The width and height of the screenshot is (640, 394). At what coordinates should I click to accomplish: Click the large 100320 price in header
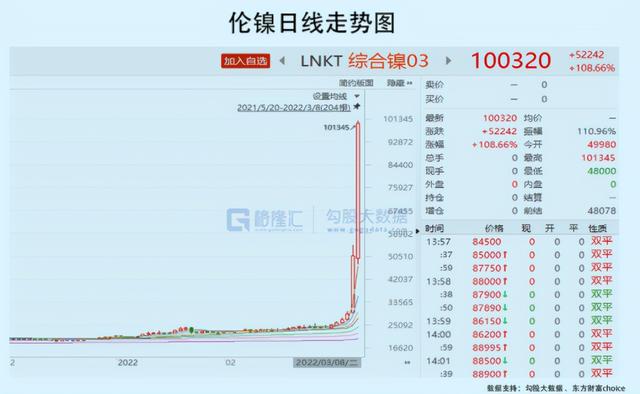511,60
